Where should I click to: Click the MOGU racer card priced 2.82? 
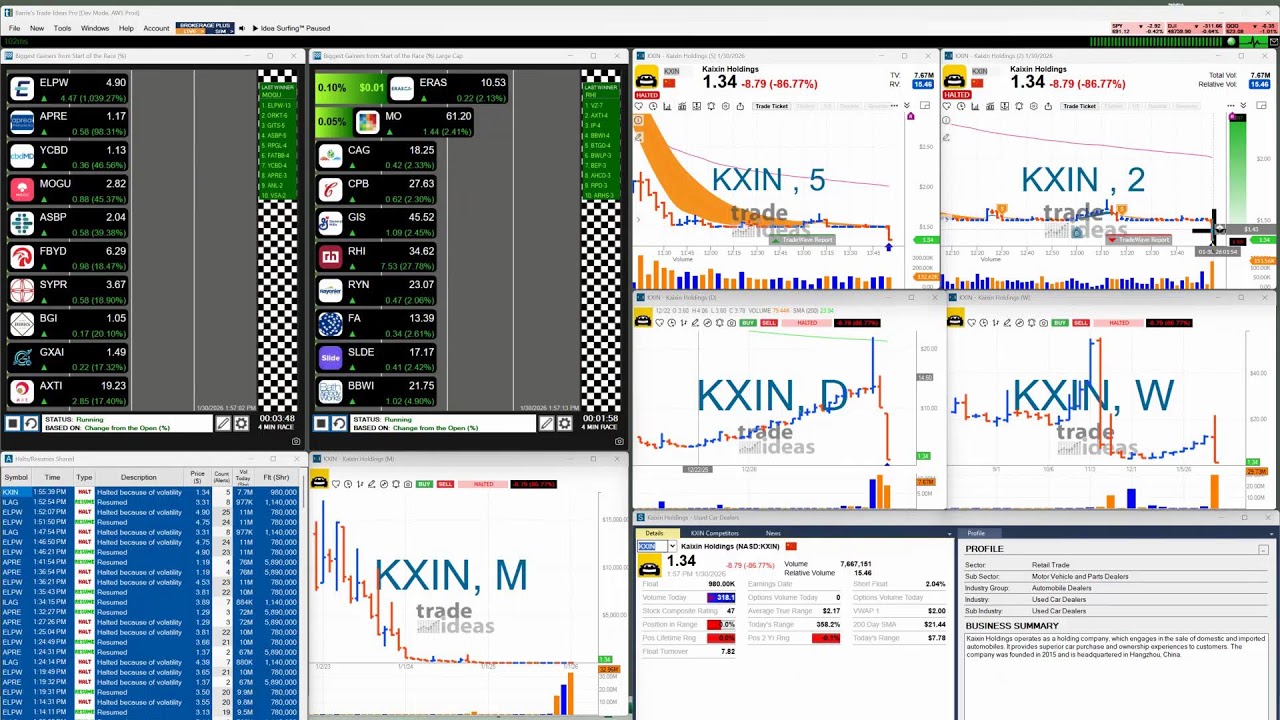pyautogui.click(x=68, y=189)
